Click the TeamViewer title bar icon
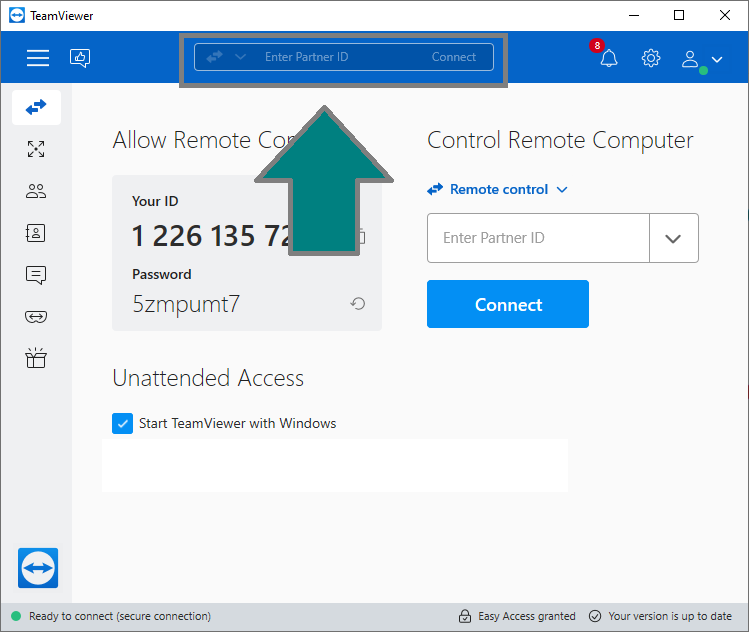The height and width of the screenshot is (632, 749). point(17,15)
